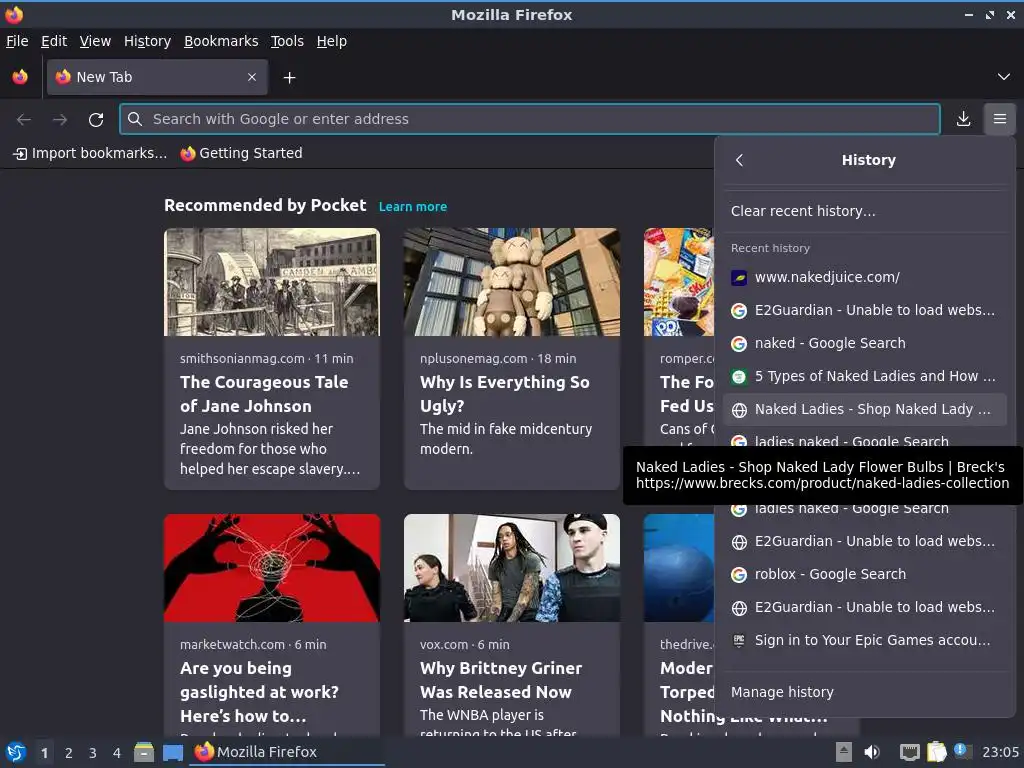The image size is (1024, 768).
Task: Switch to workspace 4
Action: tap(117, 753)
